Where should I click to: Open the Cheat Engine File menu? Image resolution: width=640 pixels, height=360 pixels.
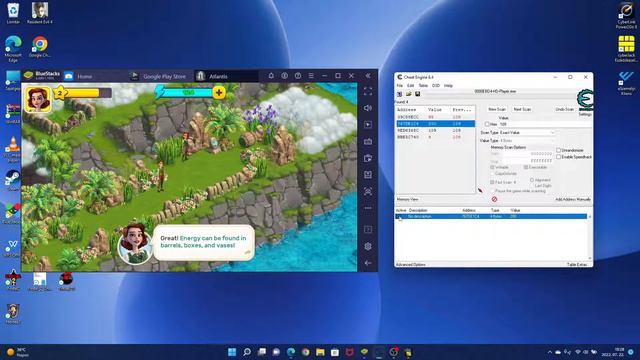[400, 86]
